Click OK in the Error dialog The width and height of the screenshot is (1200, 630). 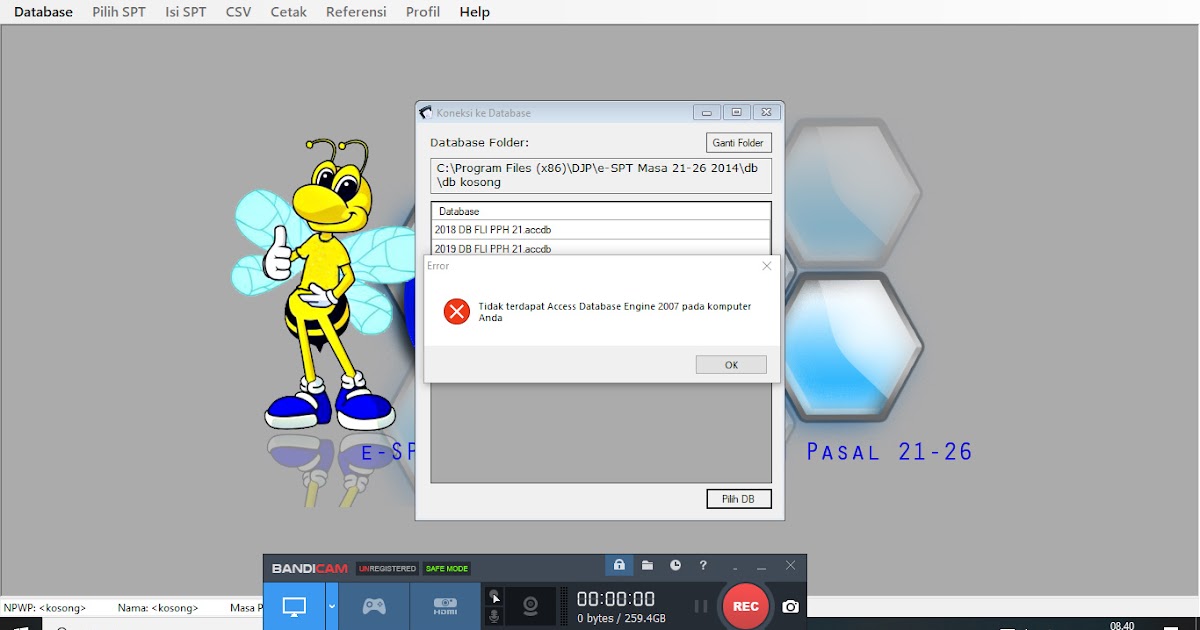pyautogui.click(x=731, y=365)
